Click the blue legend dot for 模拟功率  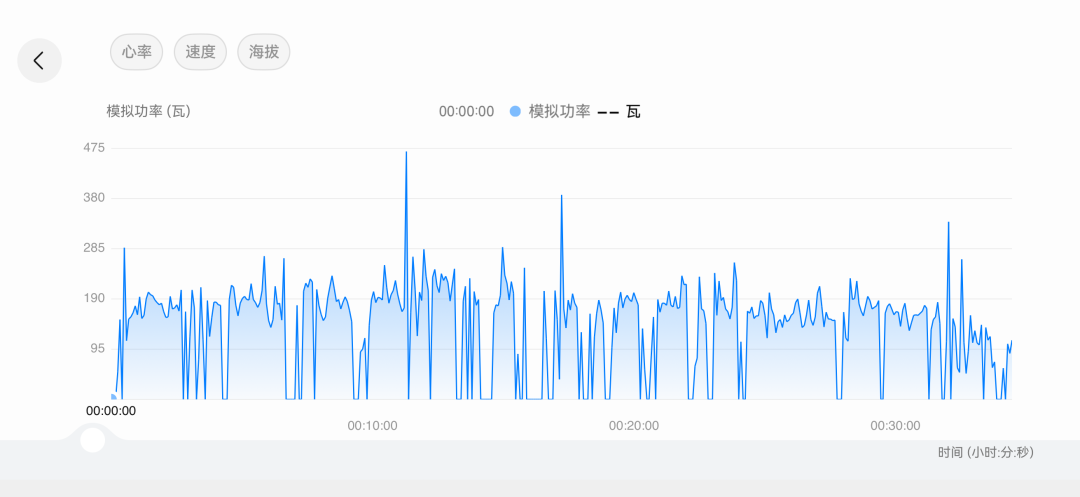tap(515, 111)
